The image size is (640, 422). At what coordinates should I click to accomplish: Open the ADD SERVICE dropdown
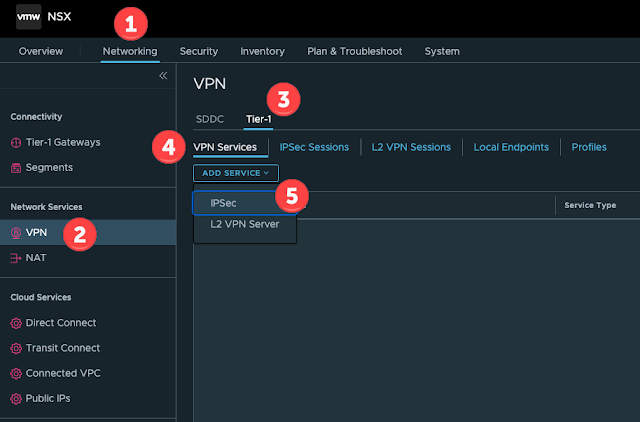coord(236,173)
